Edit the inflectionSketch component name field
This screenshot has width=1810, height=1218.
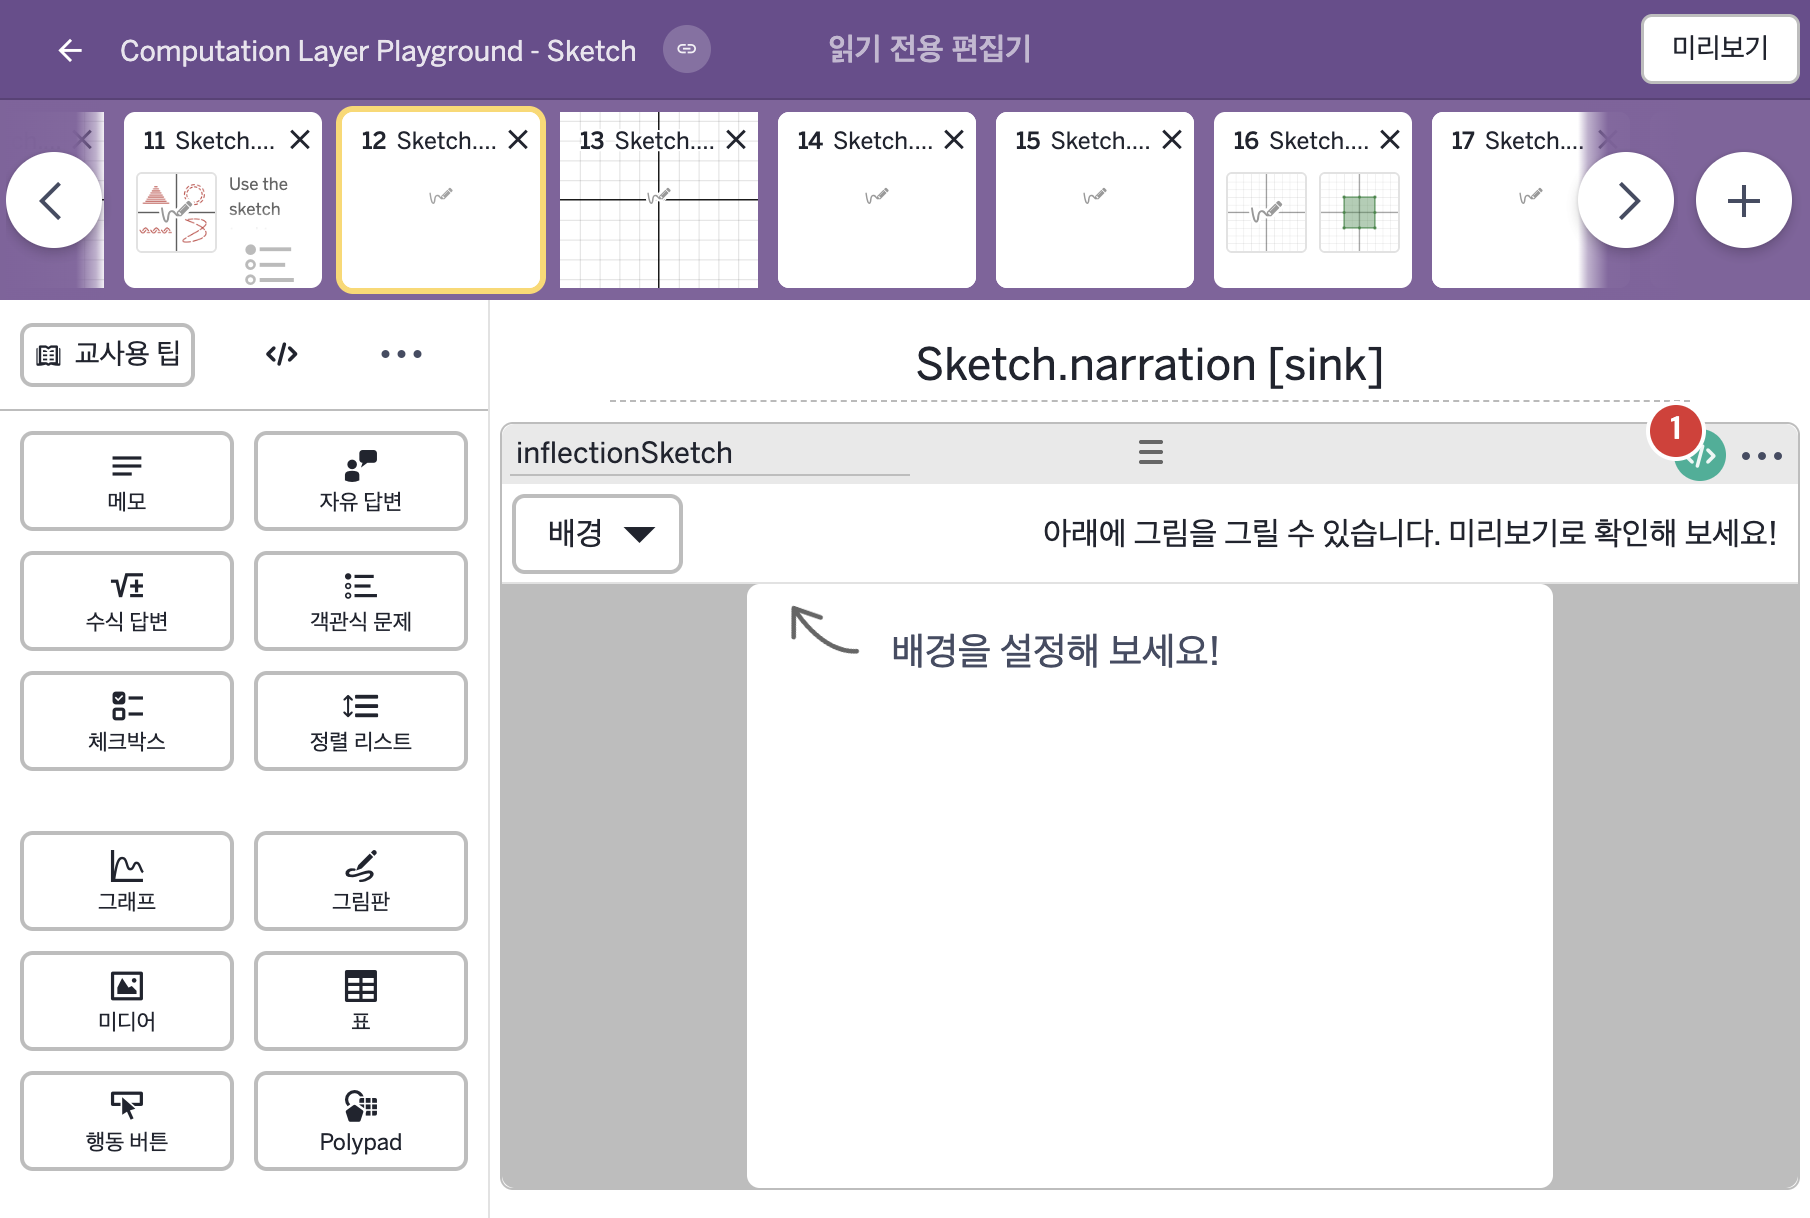pyautogui.click(x=711, y=453)
